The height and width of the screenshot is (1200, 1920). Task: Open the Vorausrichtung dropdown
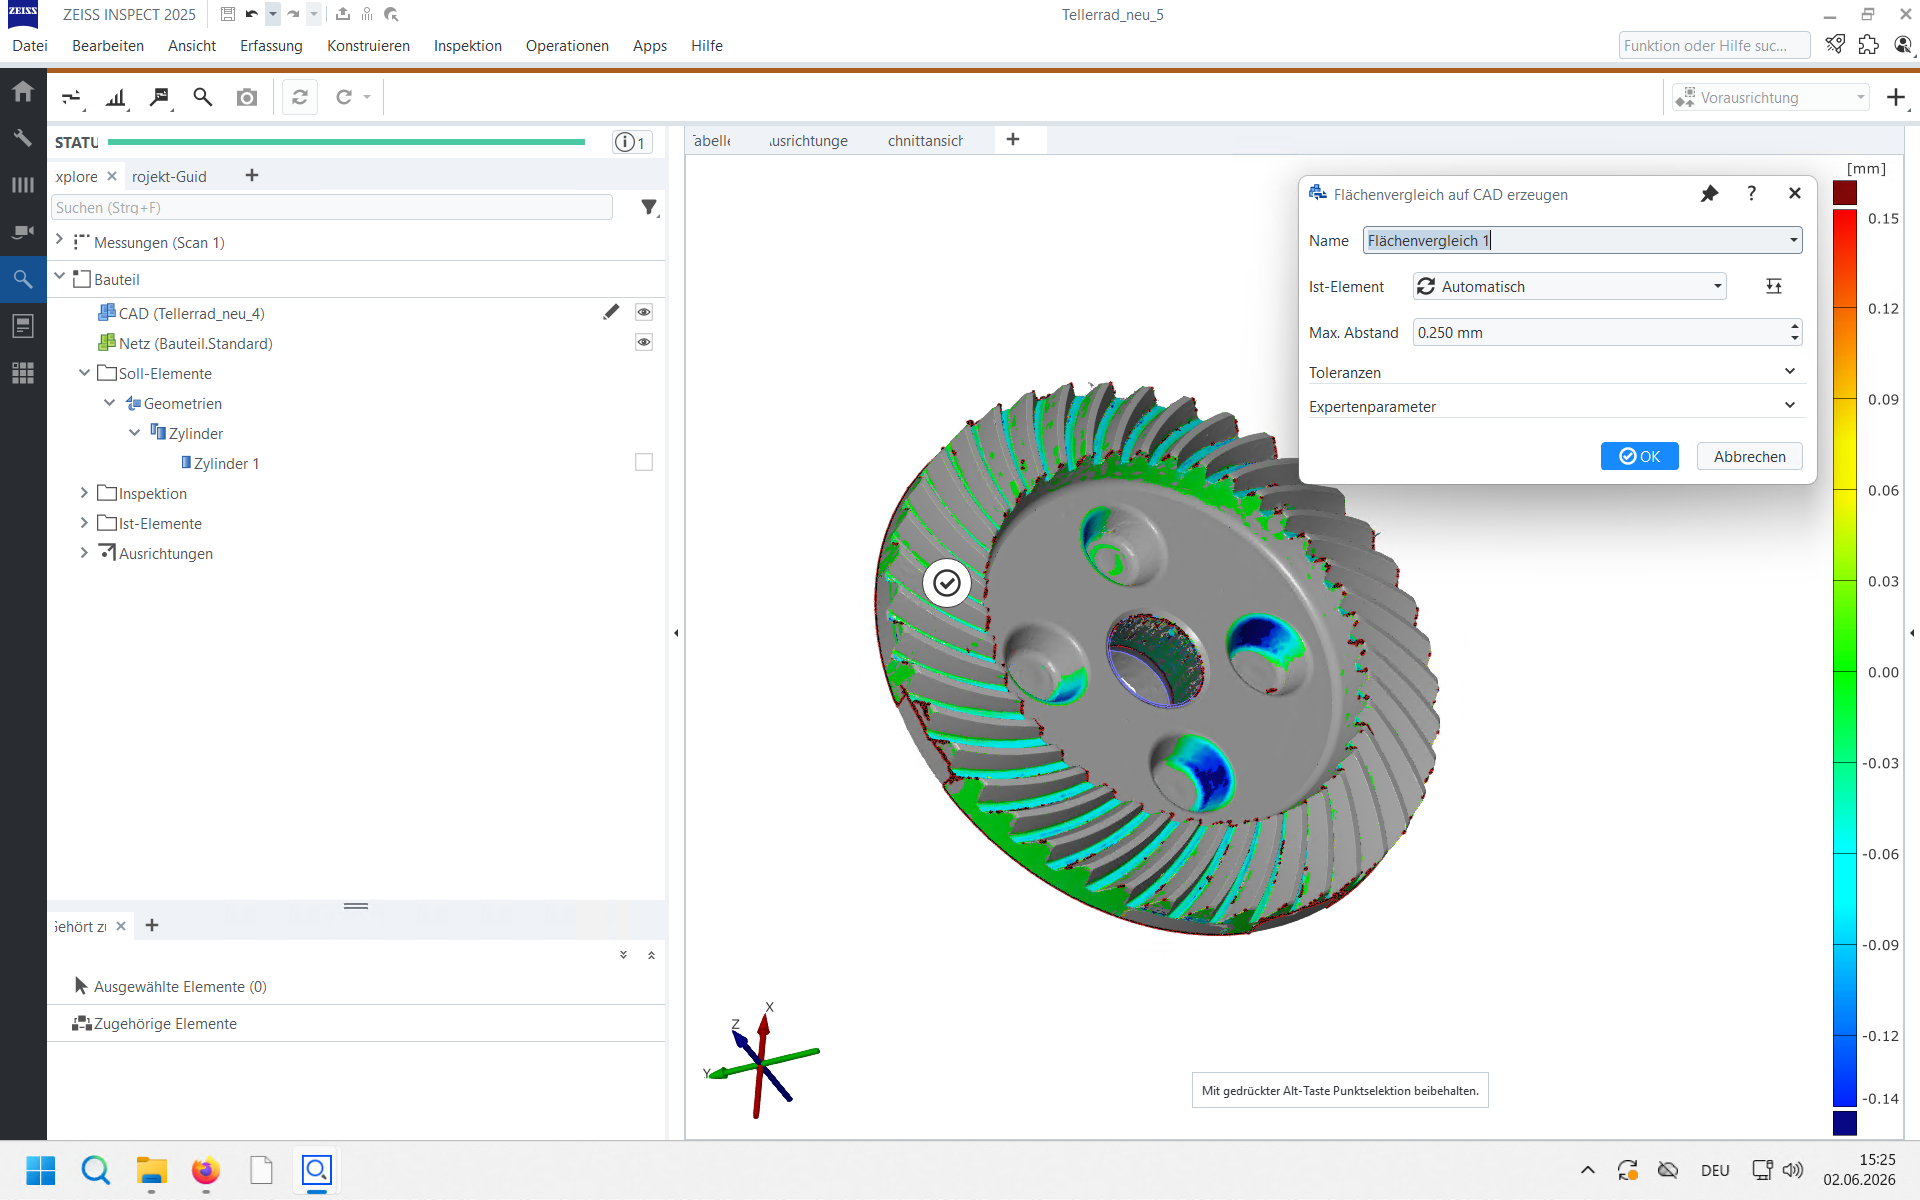pos(1770,97)
